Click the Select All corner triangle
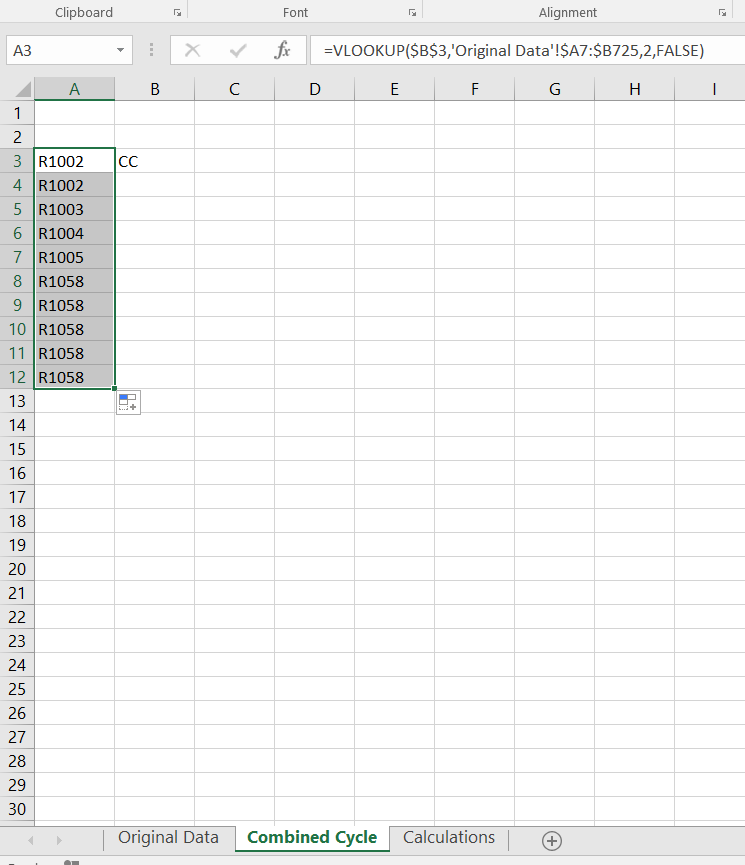The width and height of the screenshot is (745, 865). coord(22,89)
